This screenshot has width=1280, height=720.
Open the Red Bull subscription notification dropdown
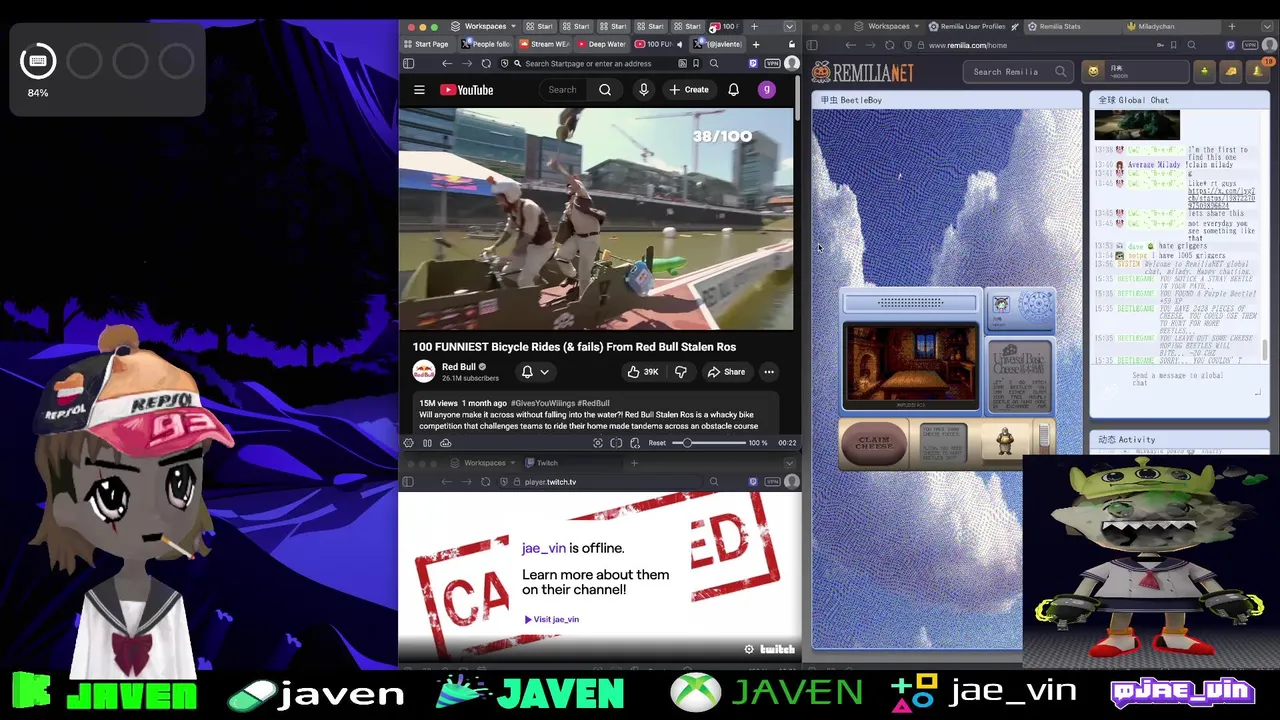pos(535,372)
